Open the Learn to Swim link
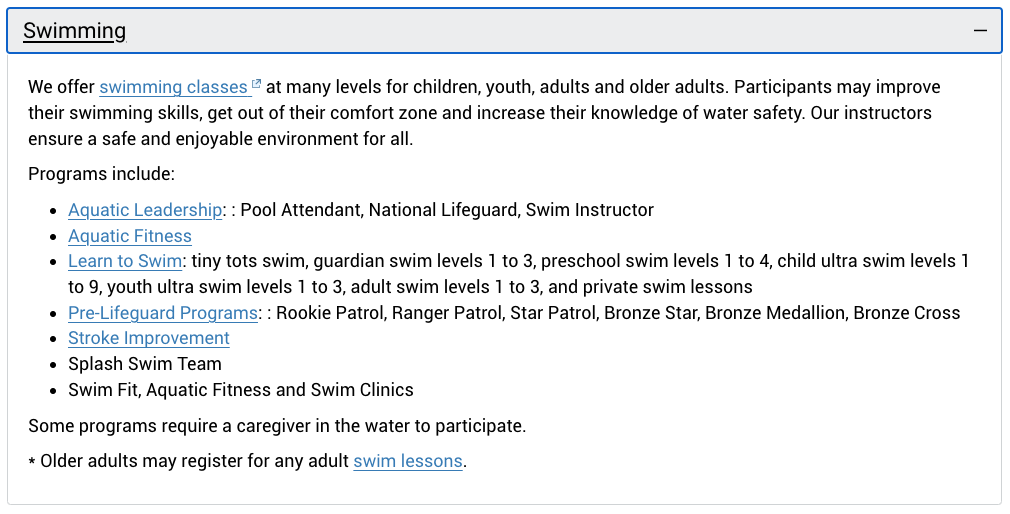Screen dimensions: 1010x514 pyautogui.click(x=125, y=261)
